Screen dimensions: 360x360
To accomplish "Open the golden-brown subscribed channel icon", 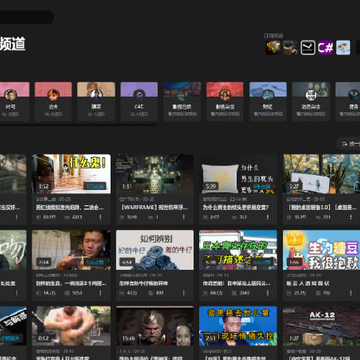I will tap(273, 48).
